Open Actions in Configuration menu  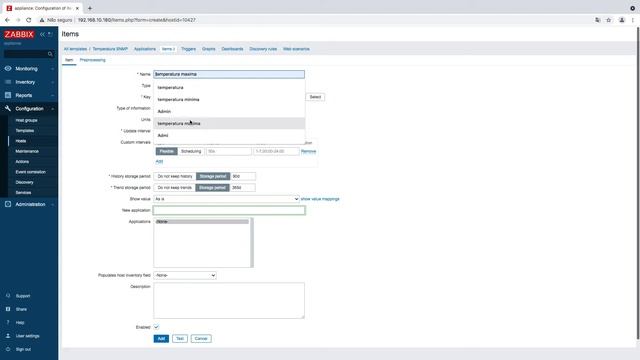[22, 162]
